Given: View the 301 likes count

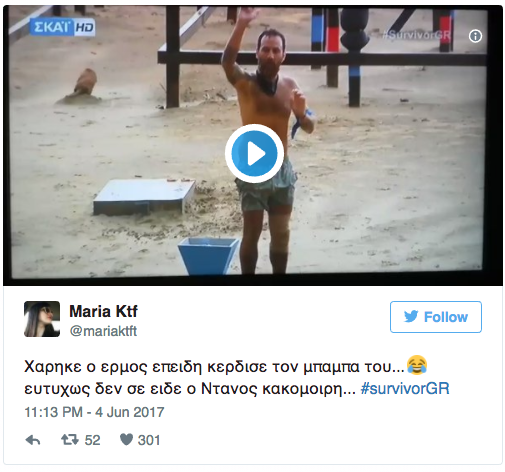Looking at the screenshot, I should point(149,440).
